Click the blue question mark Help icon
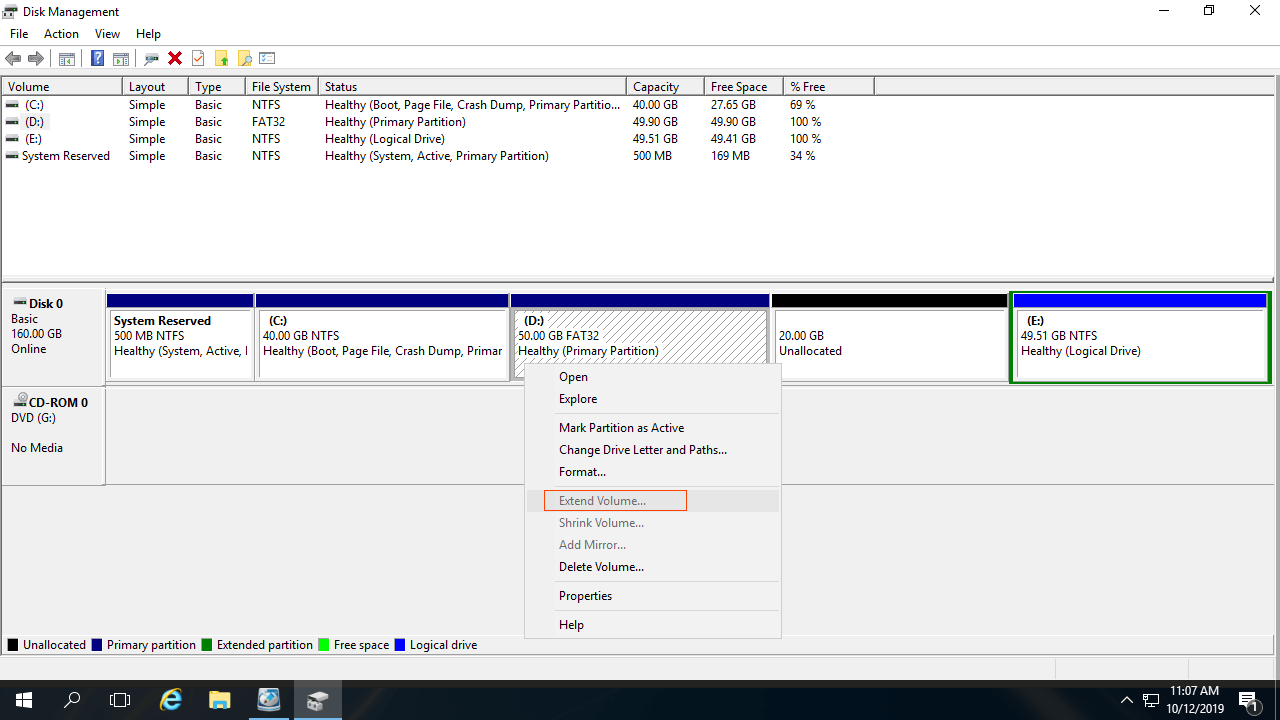The image size is (1280, 720). [x=97, y=58]
